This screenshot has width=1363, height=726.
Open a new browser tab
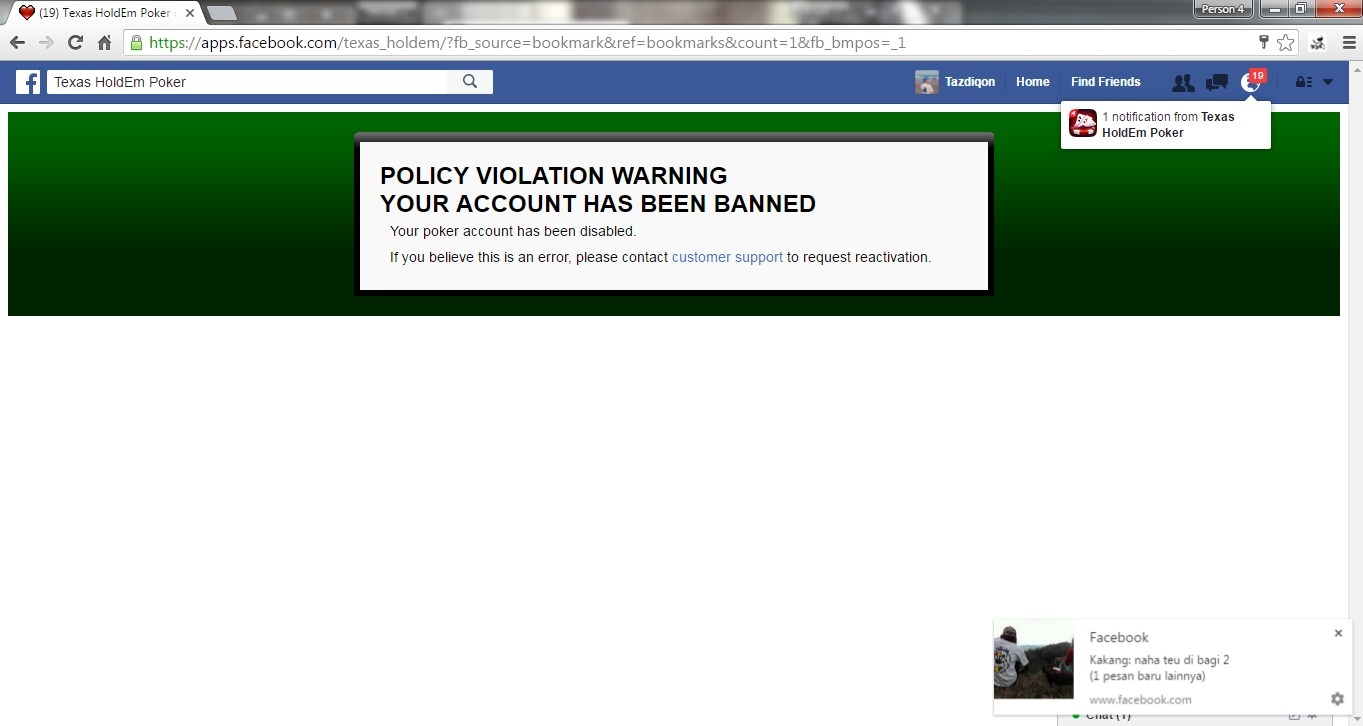[x=221, y=12]
